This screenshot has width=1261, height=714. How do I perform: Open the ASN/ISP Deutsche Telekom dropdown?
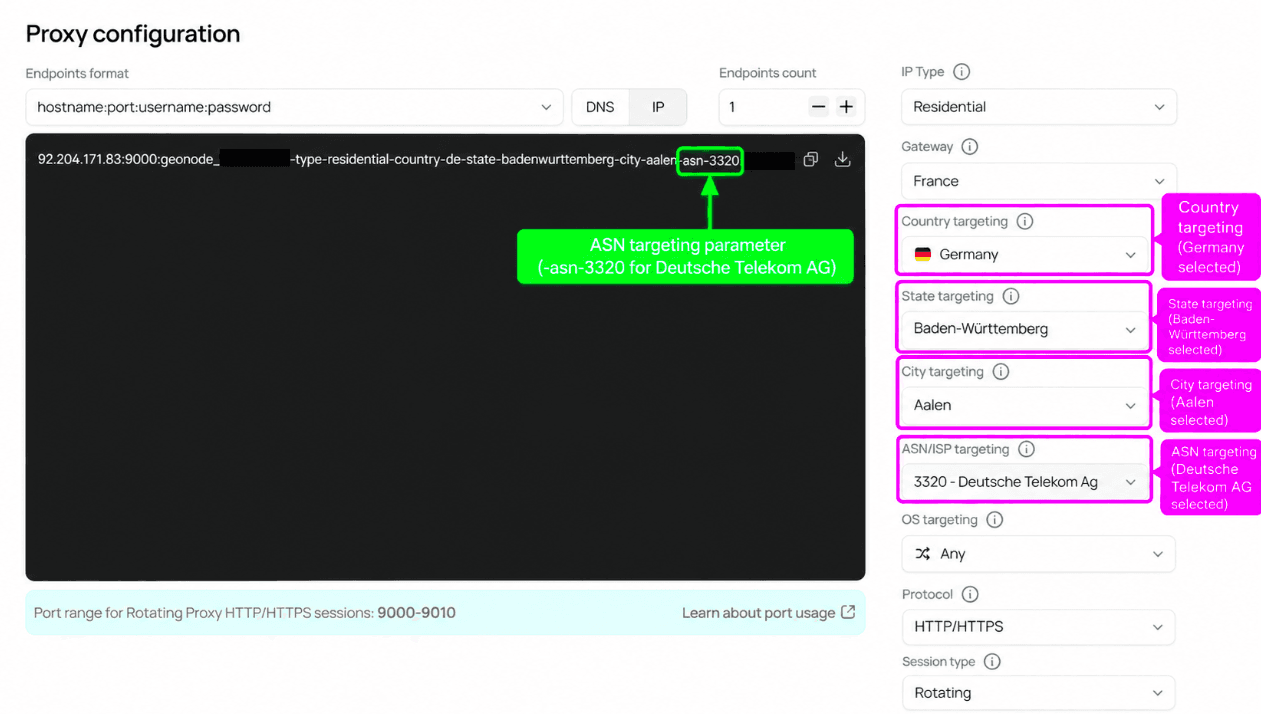click(1025, 482)
